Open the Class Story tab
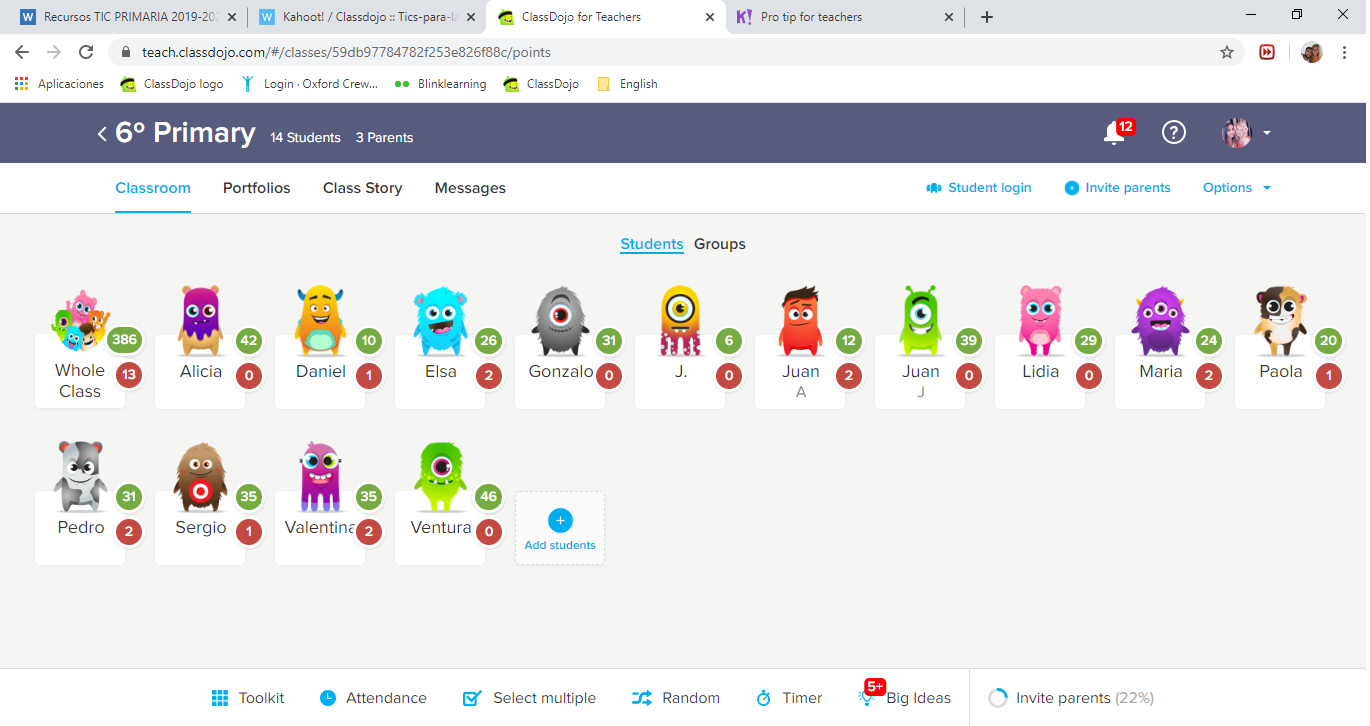Image resolution: width=1370 pixels, height=726 pixels. [x=362, y=188]
